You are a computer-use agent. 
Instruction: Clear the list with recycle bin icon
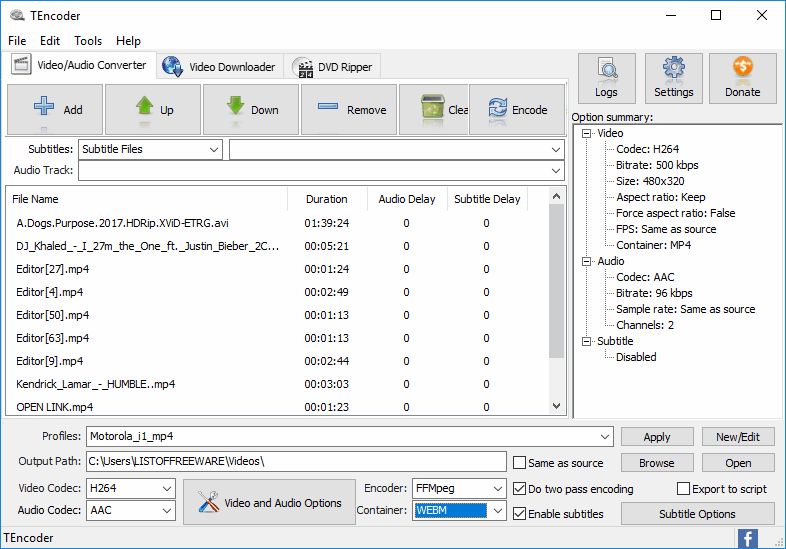433,106
